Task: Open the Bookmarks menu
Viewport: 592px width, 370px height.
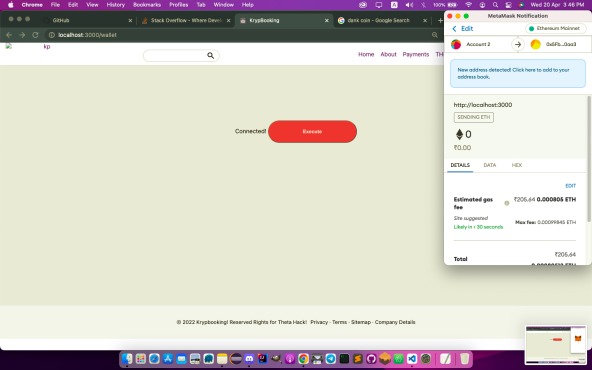Action: [x=147, y=5]
